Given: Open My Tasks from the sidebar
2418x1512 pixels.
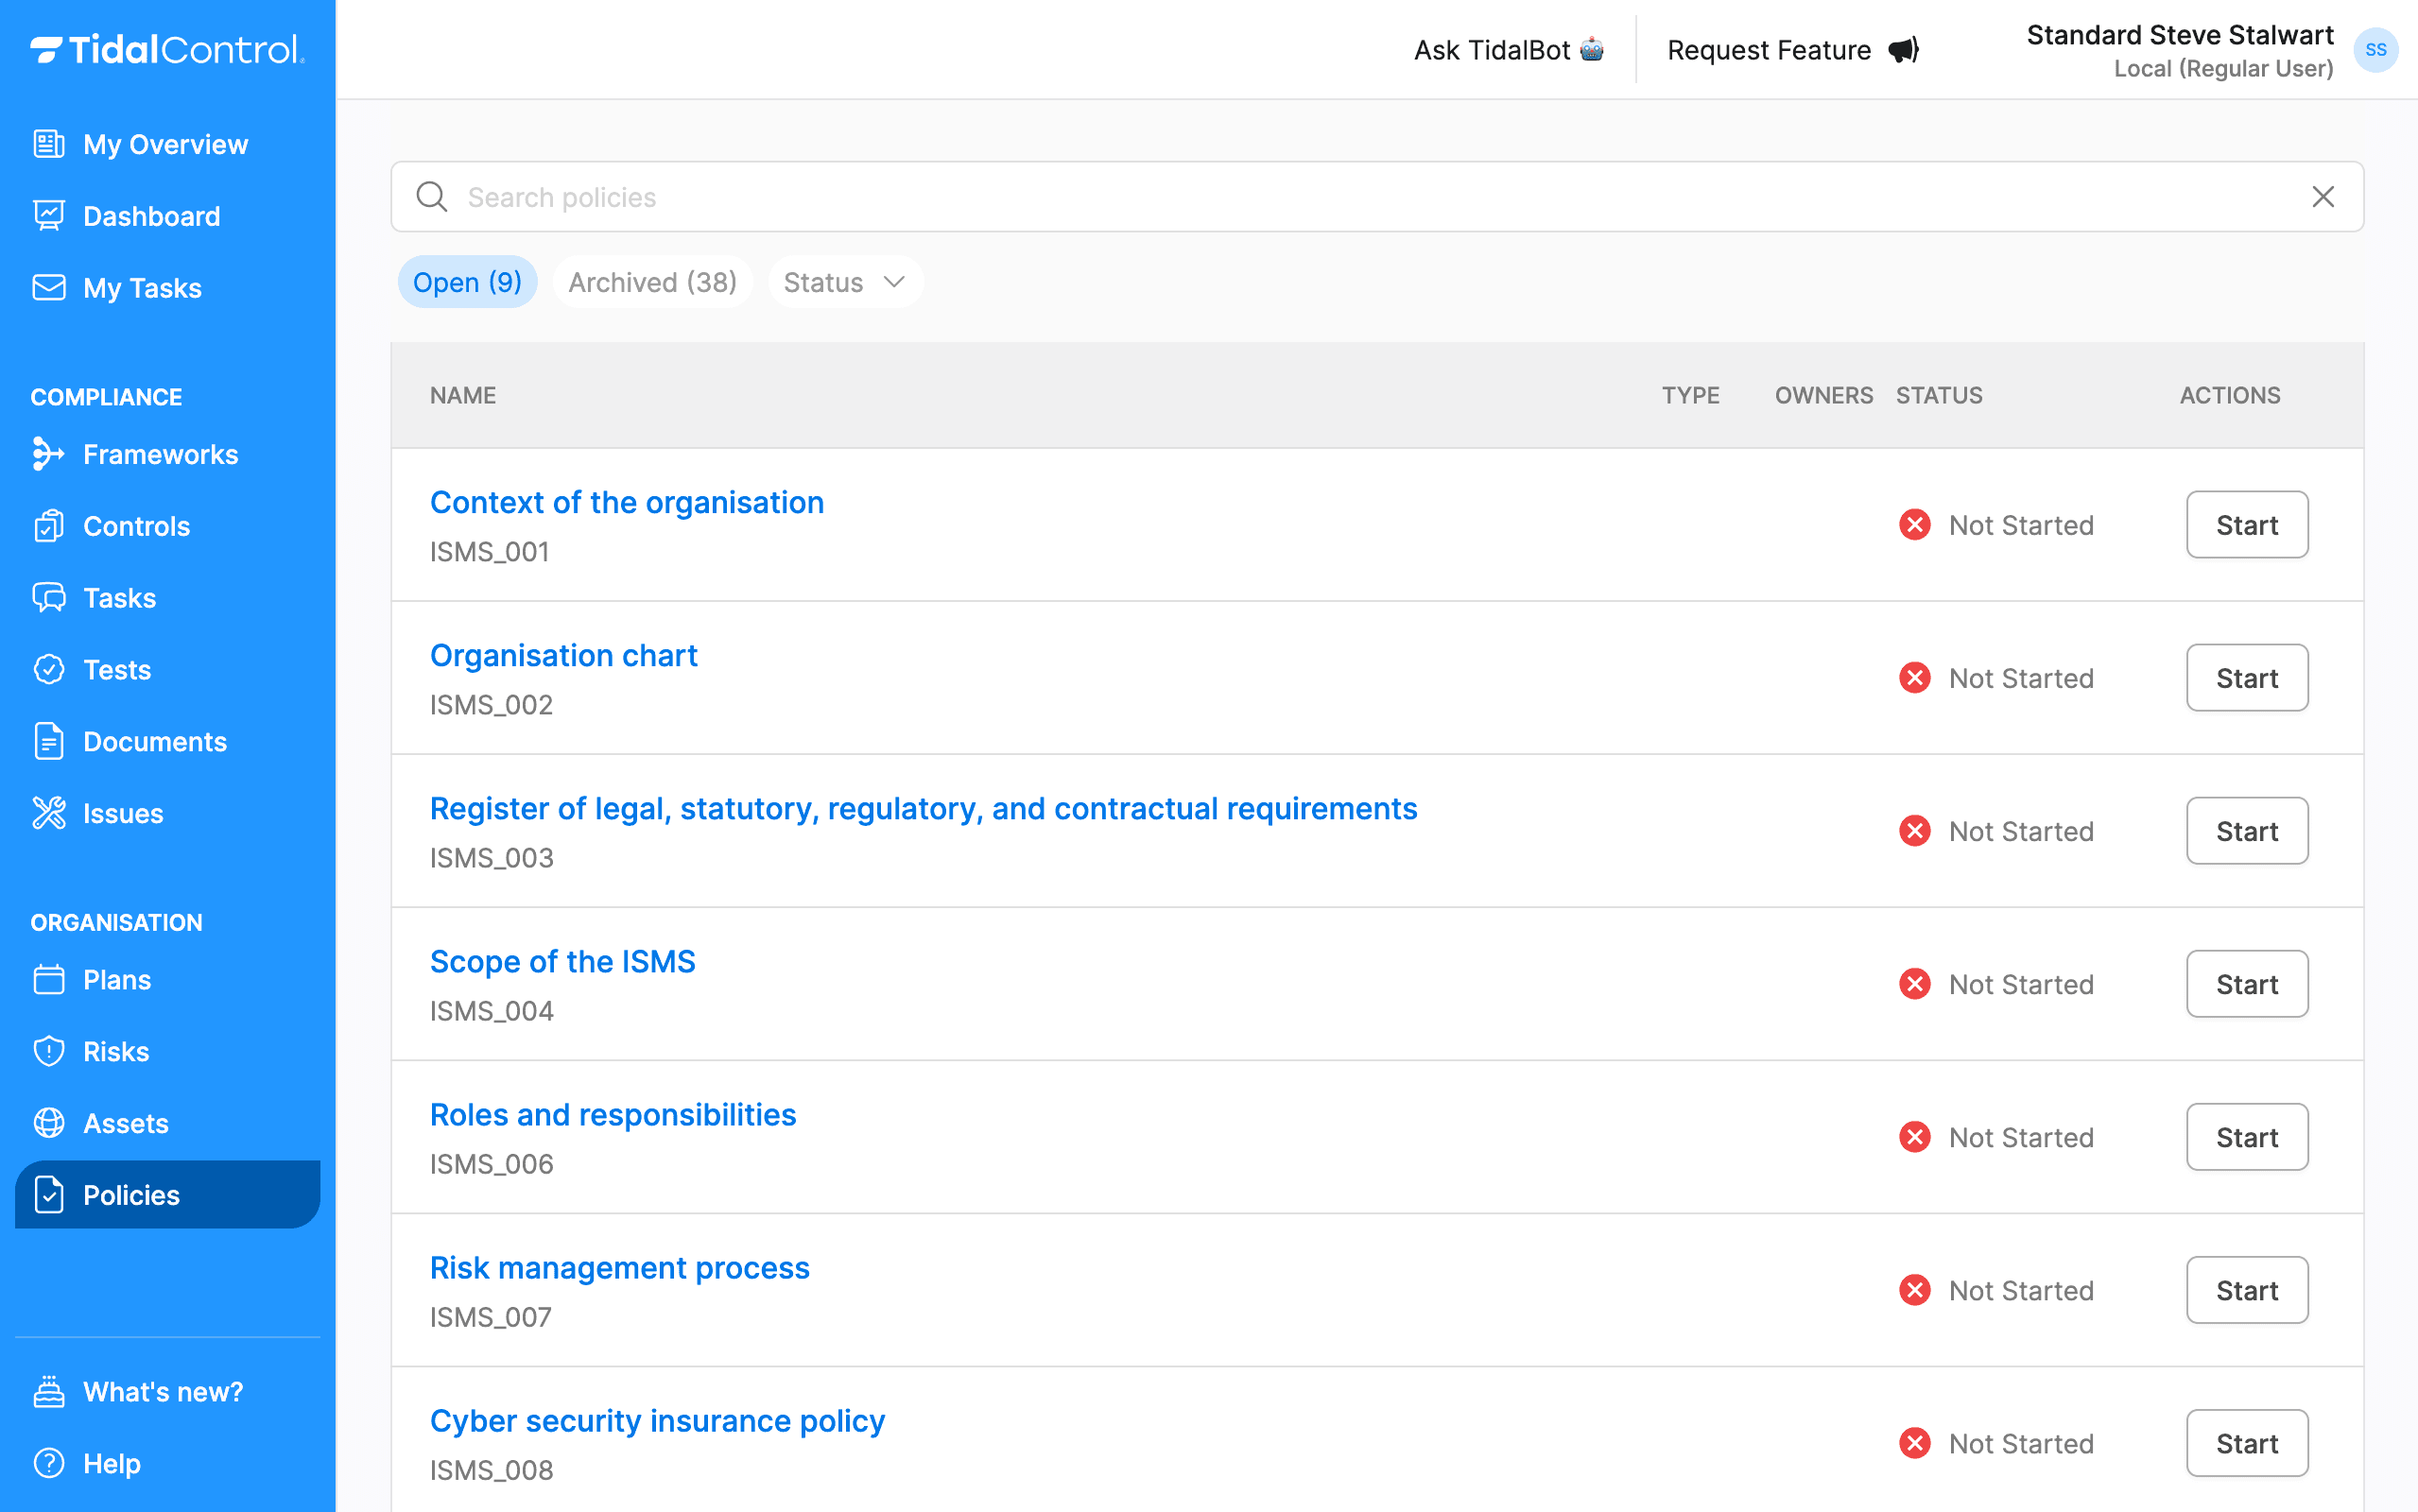Looking at the screenshot, I should click(x=142, y=288).
